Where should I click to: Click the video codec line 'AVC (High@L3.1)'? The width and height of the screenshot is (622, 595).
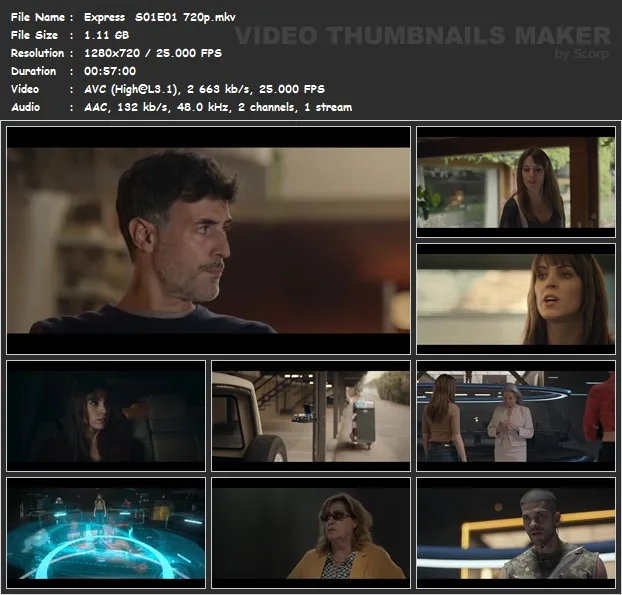[131, 89]
